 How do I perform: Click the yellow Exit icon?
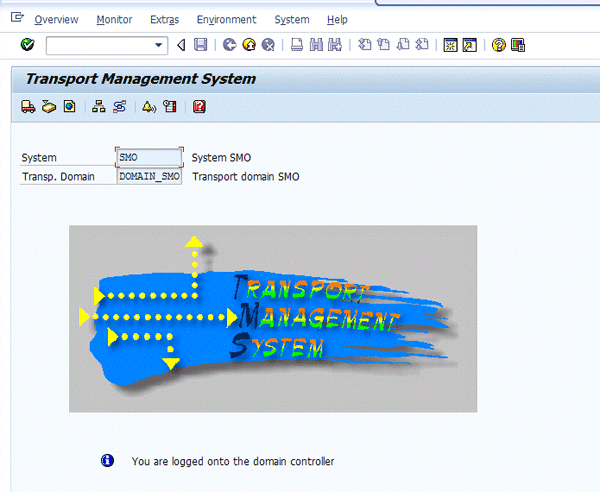pyautogui.click(x=249, y=45)
